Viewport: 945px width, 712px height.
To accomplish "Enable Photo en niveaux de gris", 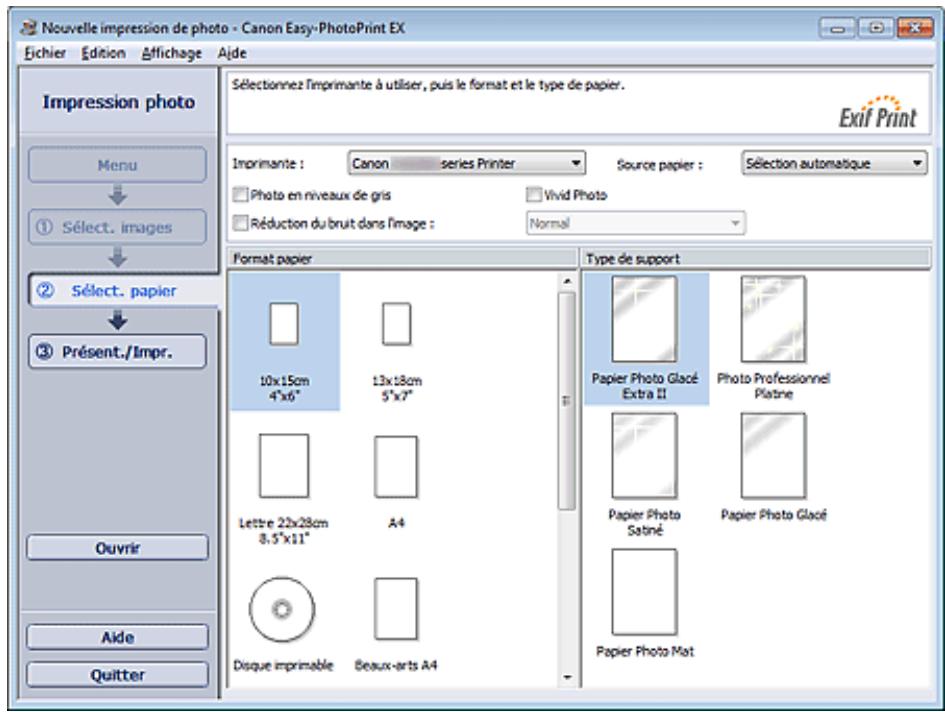I will (x=240, y=194).
